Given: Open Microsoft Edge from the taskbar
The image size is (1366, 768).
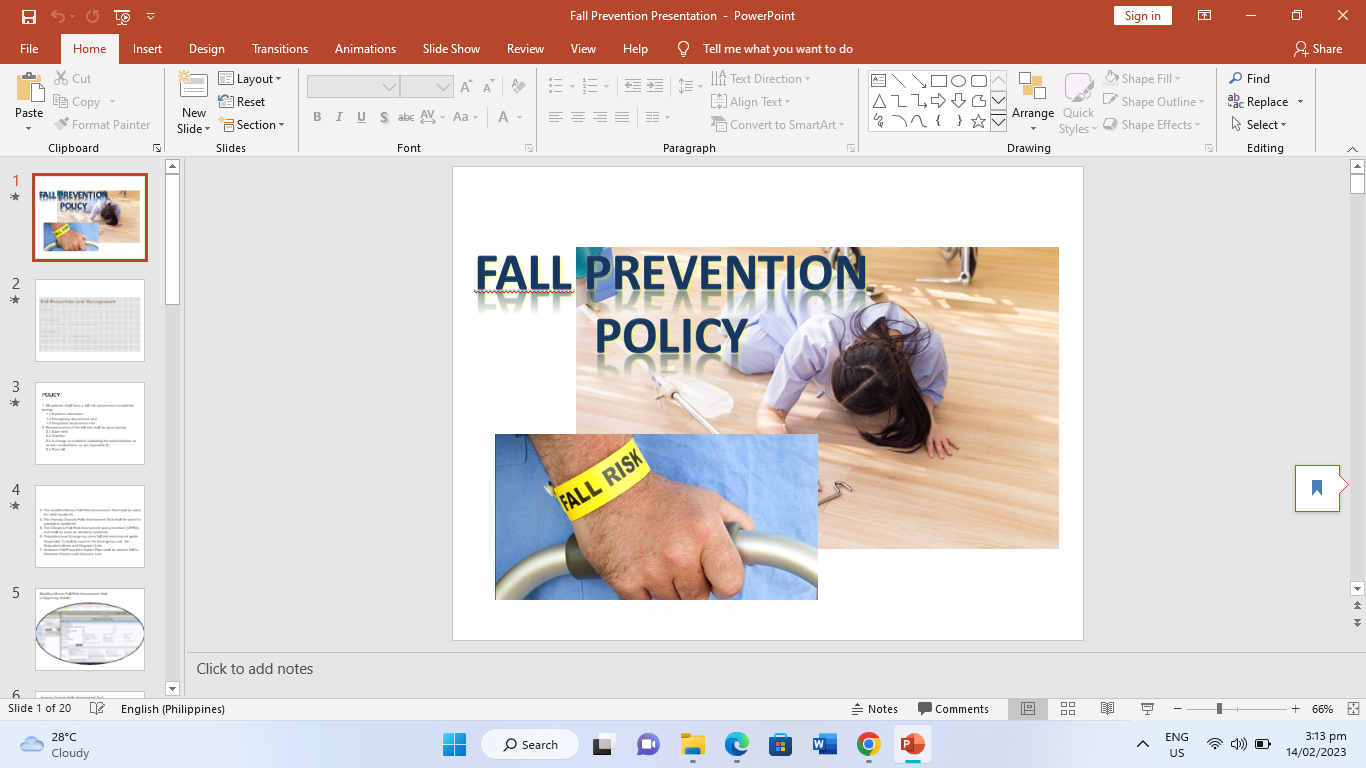Looking at the screenshot, I should (x=736, y=745).
